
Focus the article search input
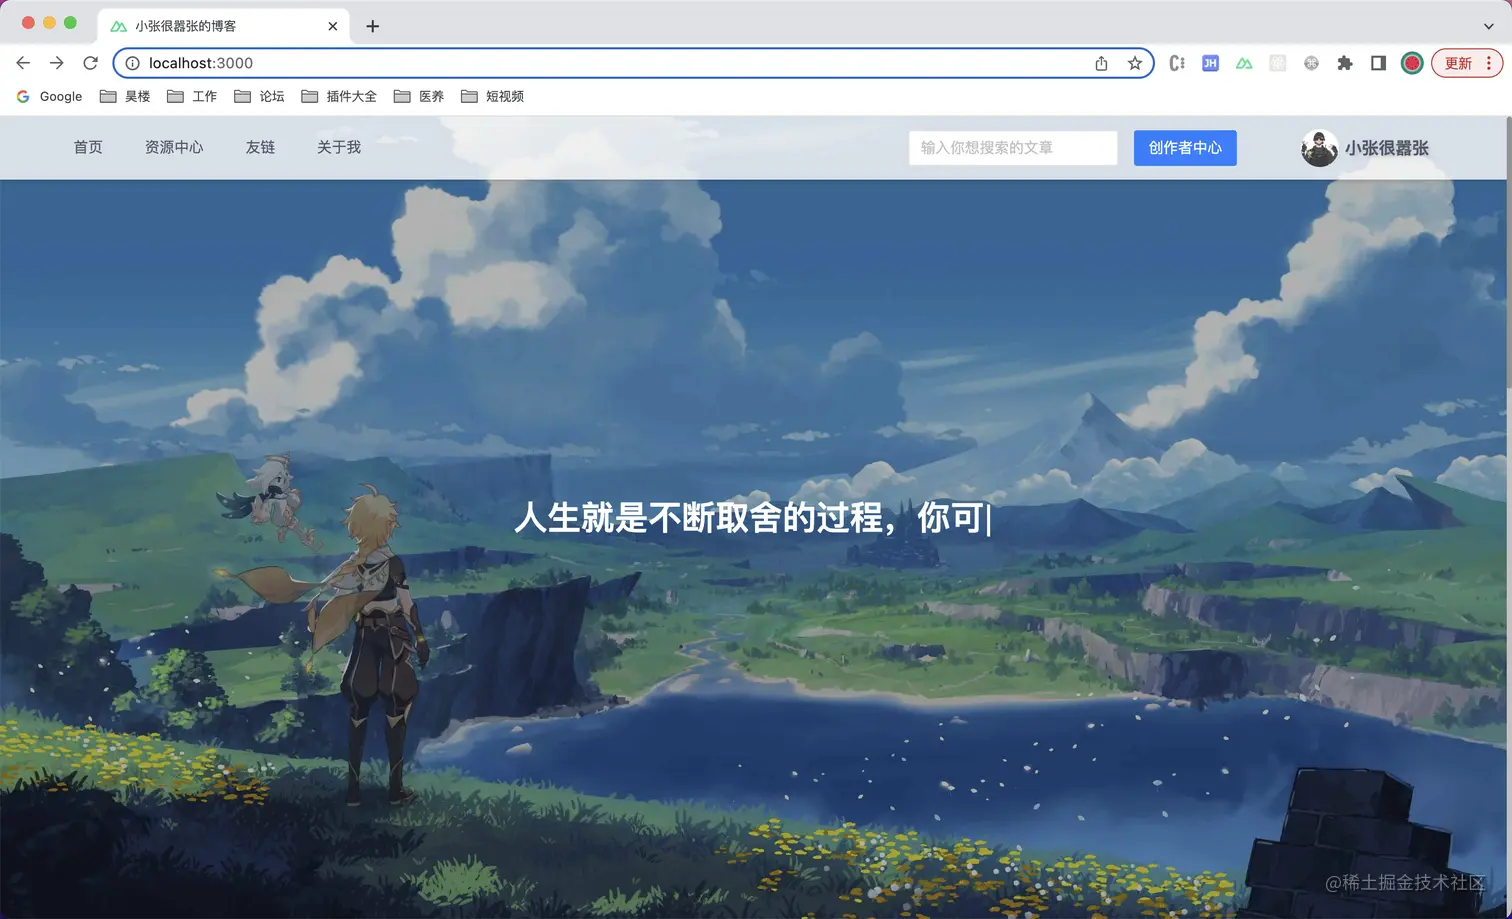click(1013, 148)
